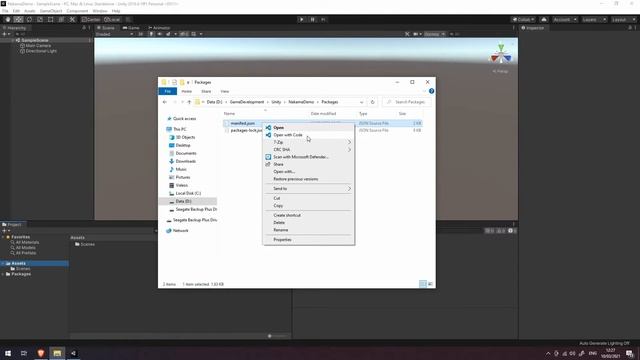Click the Unity Play button
This screenshot has height=360, width=640.
[x=301, y=19]
